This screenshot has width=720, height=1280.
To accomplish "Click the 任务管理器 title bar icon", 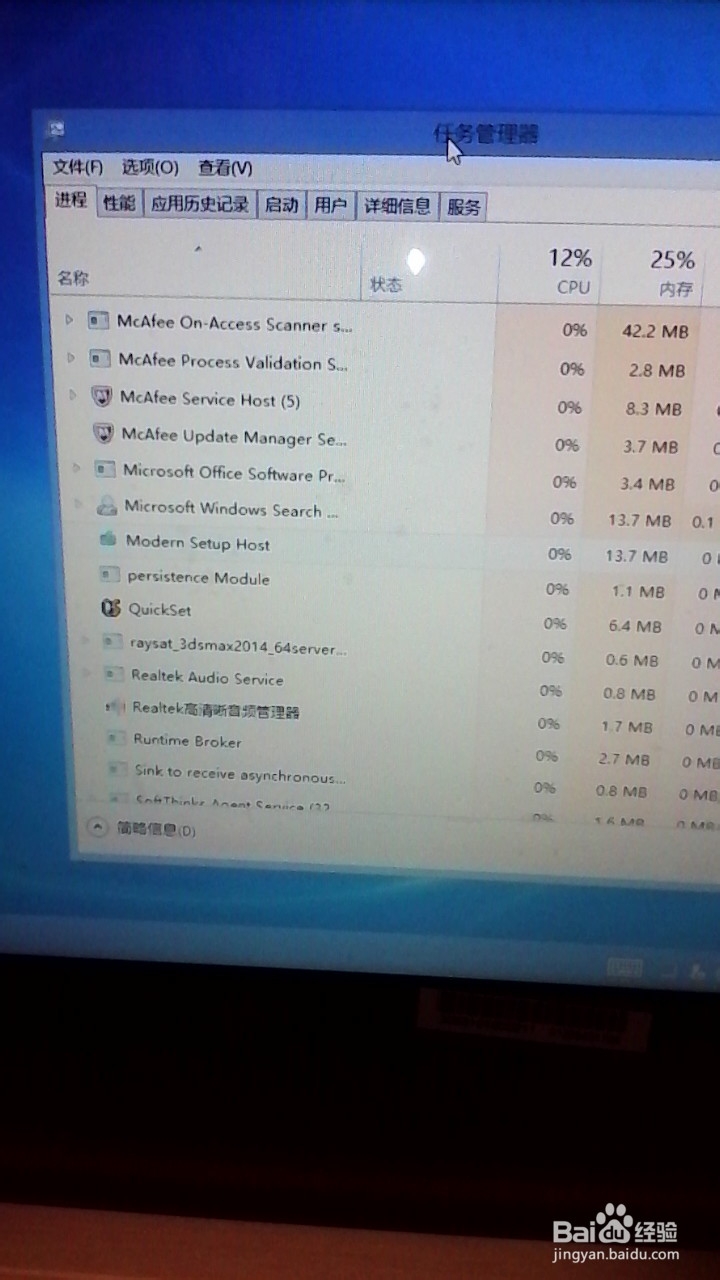I will click(x=56, y=129).
